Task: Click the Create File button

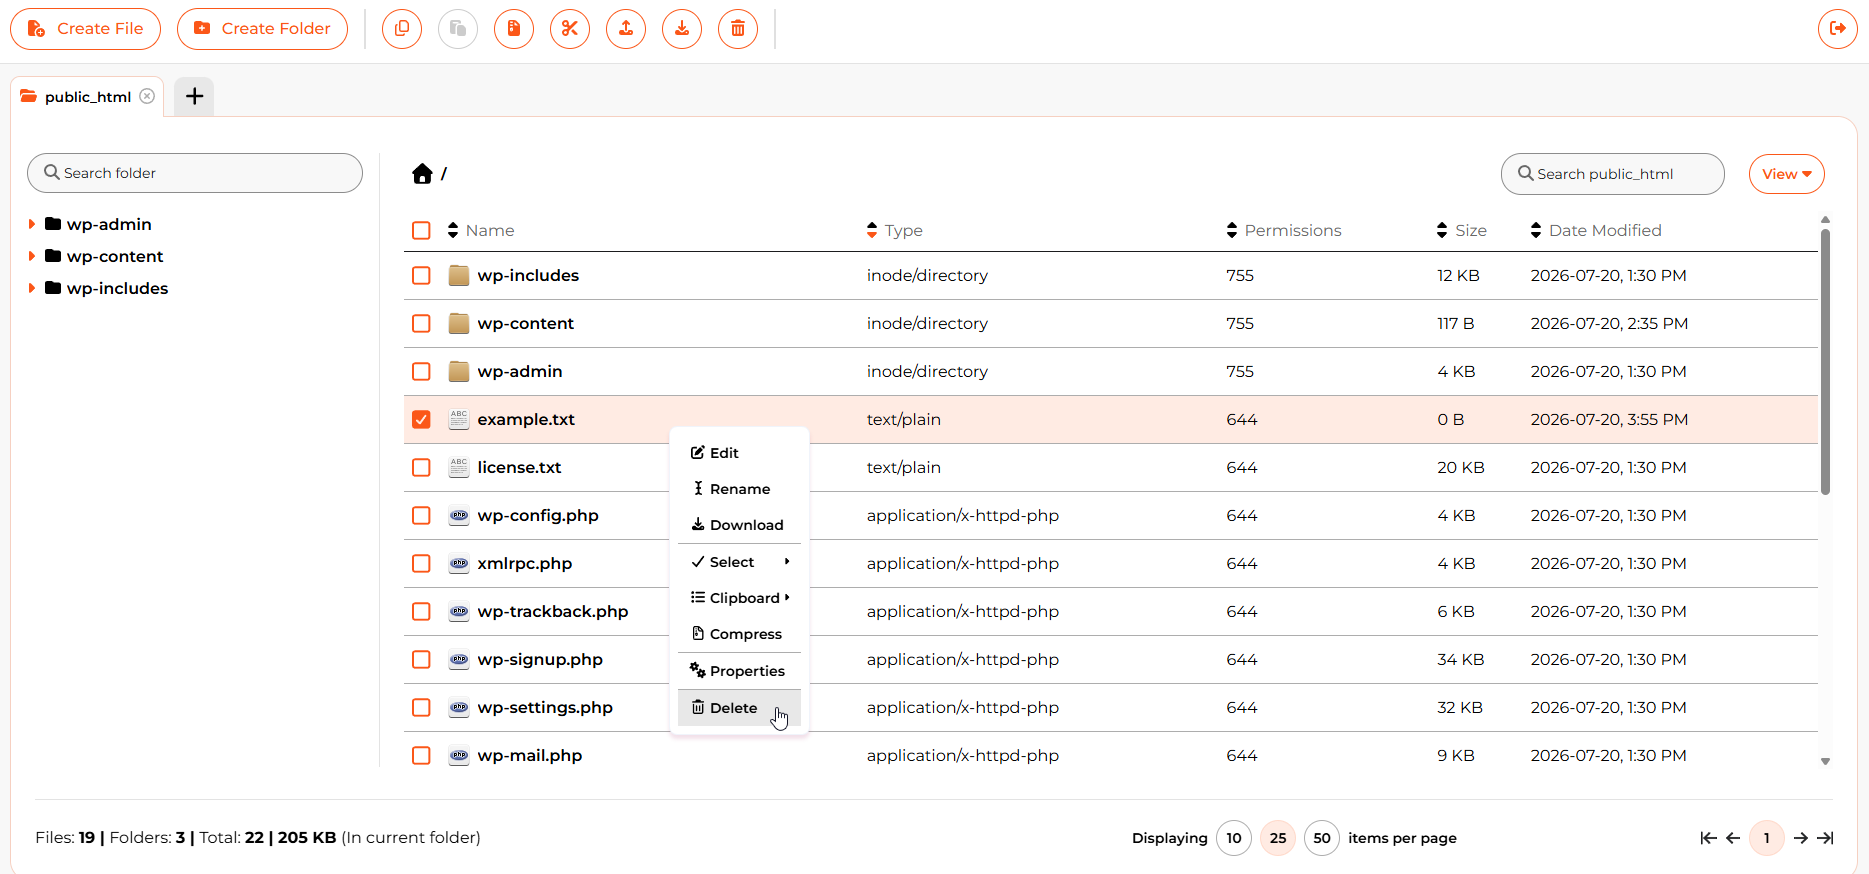Action: coord(86,28)
